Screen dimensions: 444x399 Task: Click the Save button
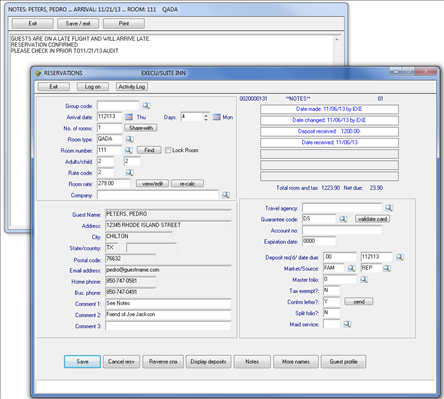[82, 362]
